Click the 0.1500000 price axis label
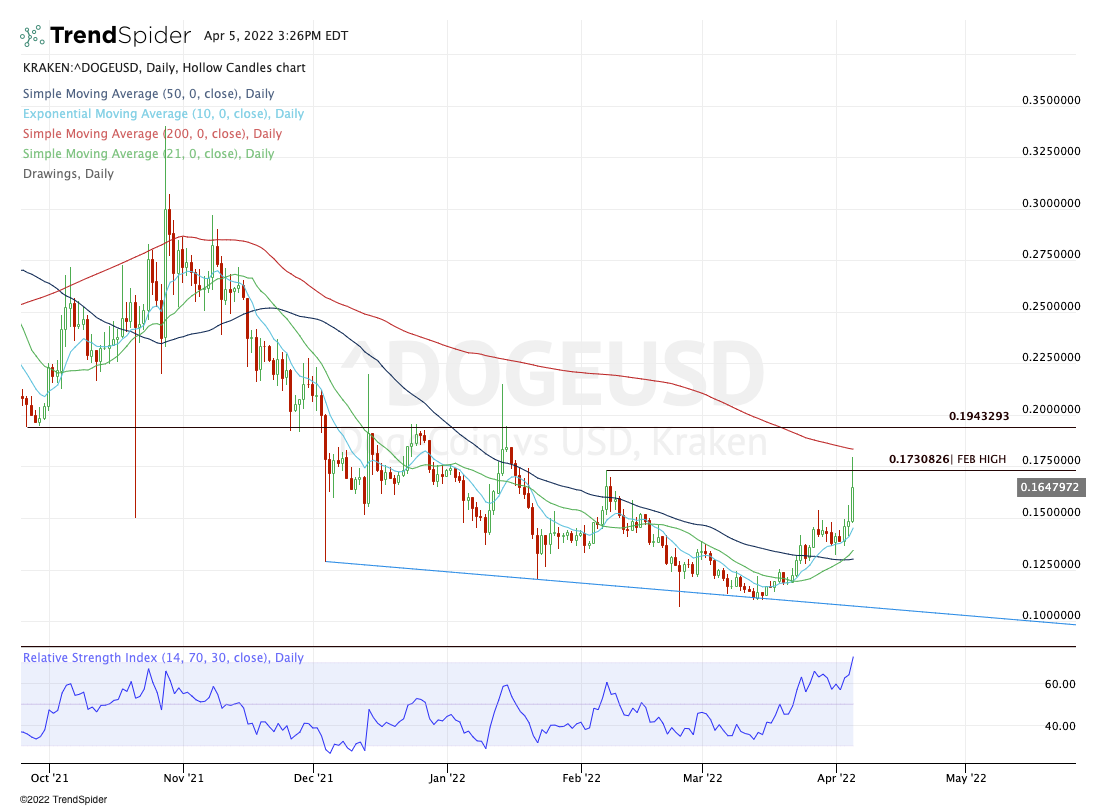Image resolution: width=1106 pixels, height=809 pixels. (x=1051, y=512)
